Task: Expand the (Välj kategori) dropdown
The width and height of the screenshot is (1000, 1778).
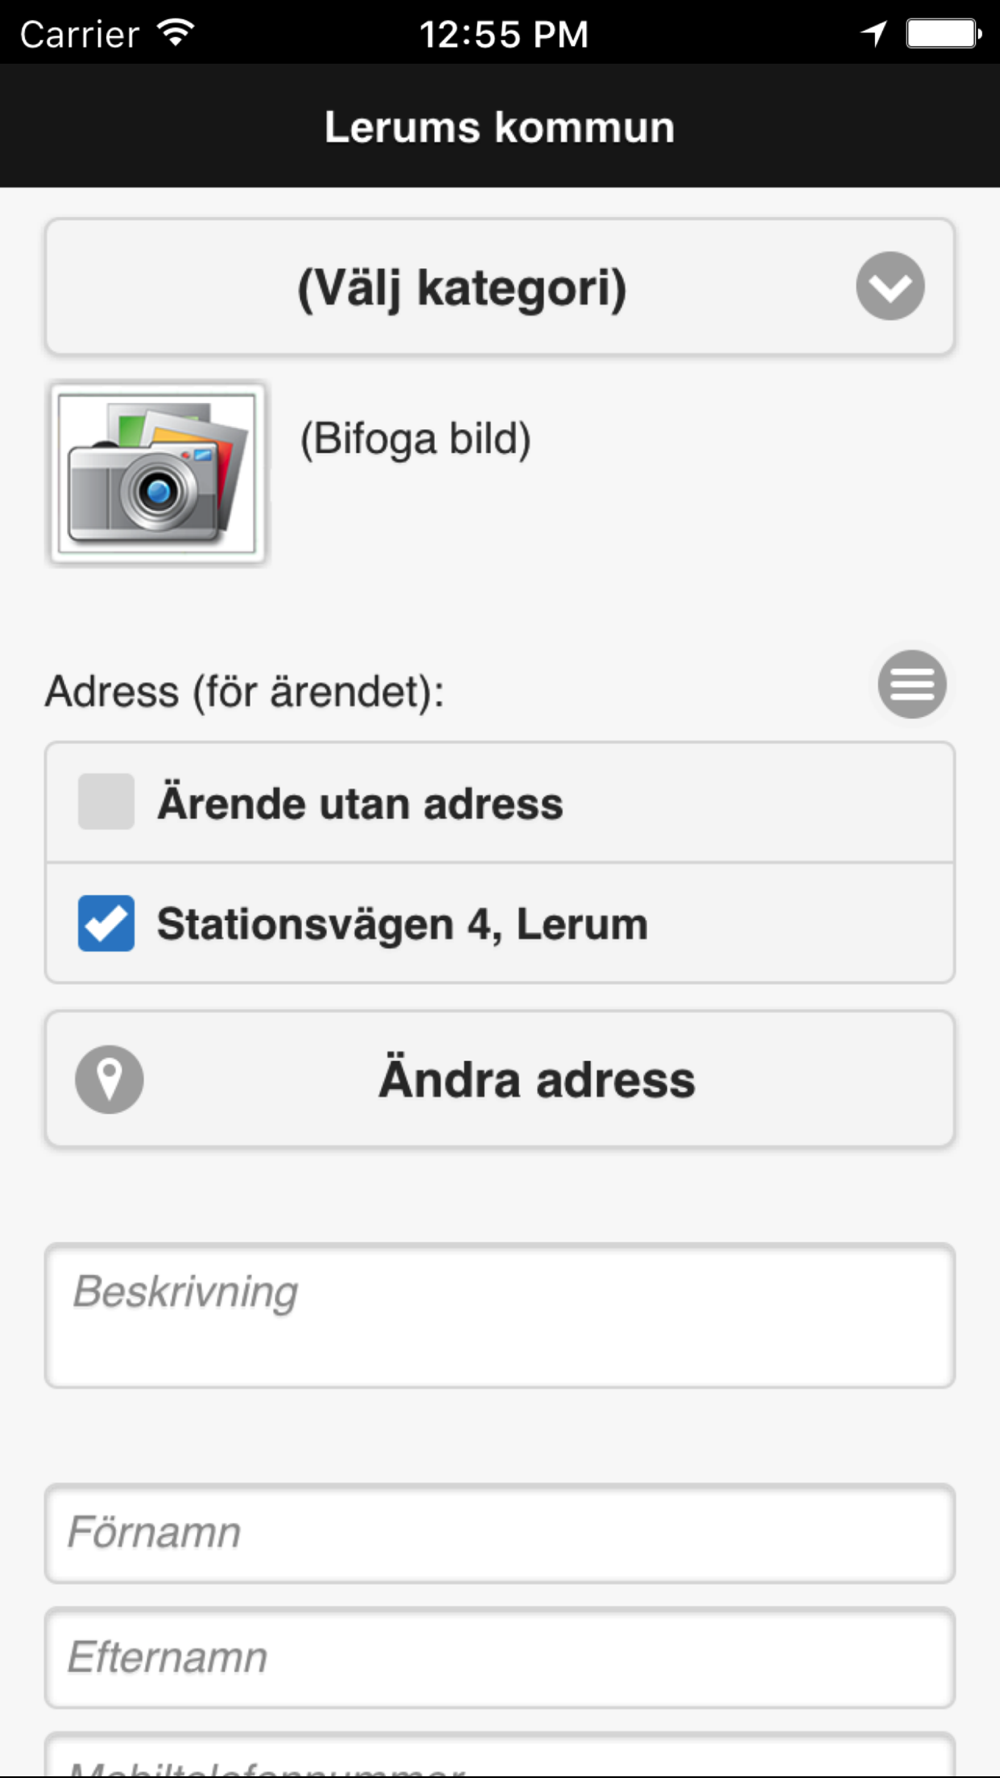Action: (x=500, y=287)
